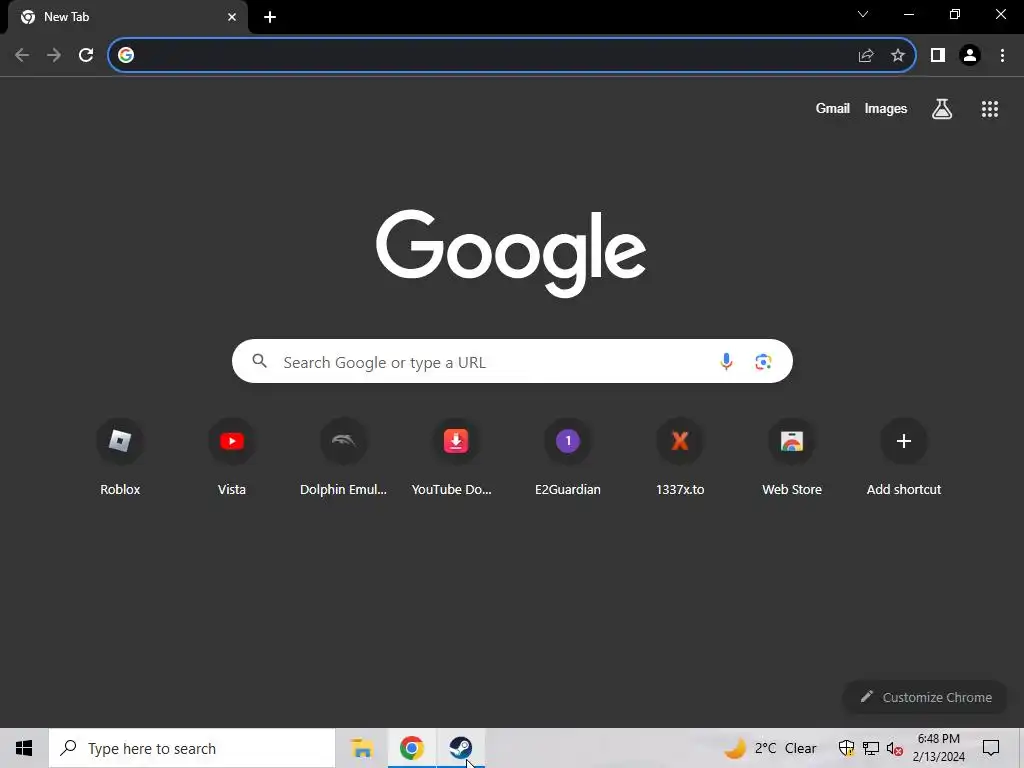The height and width of the screenshot is (768, 1024).
Task: Open the Search Labs flask icon
Action: click(942, 108)
